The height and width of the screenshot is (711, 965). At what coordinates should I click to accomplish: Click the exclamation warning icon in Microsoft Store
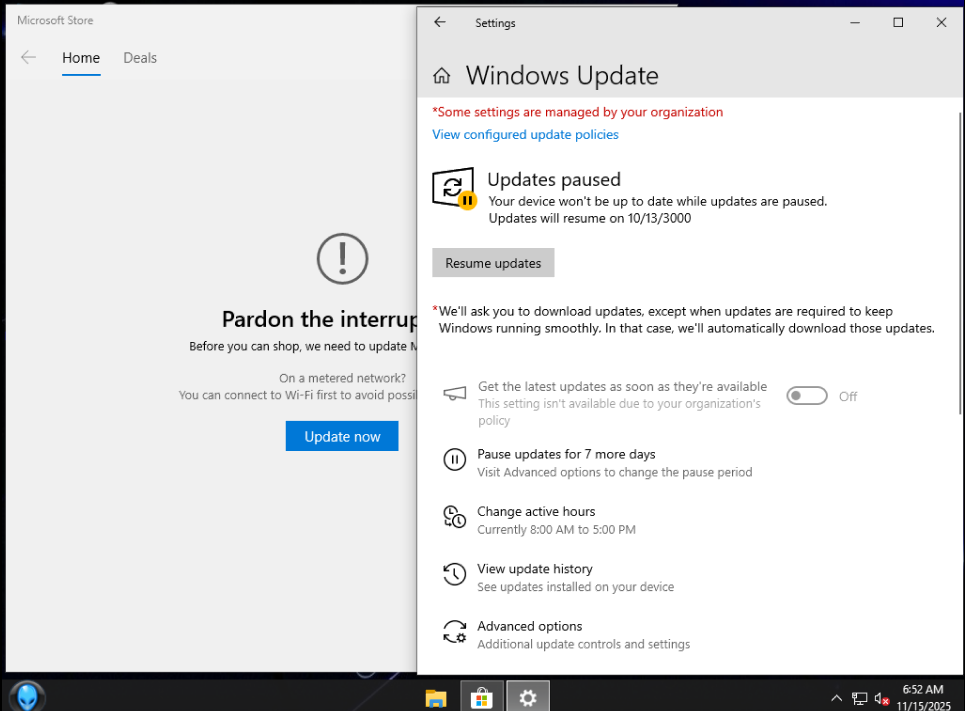pos(342,259)
